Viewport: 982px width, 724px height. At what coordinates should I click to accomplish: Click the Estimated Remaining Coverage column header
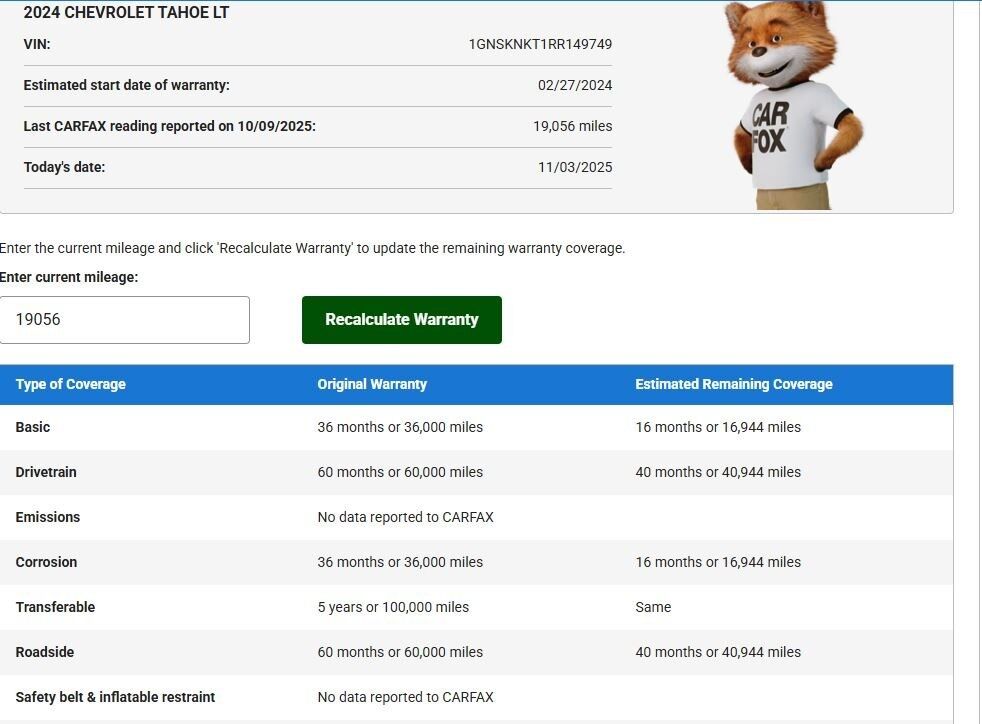click(733, 384)
